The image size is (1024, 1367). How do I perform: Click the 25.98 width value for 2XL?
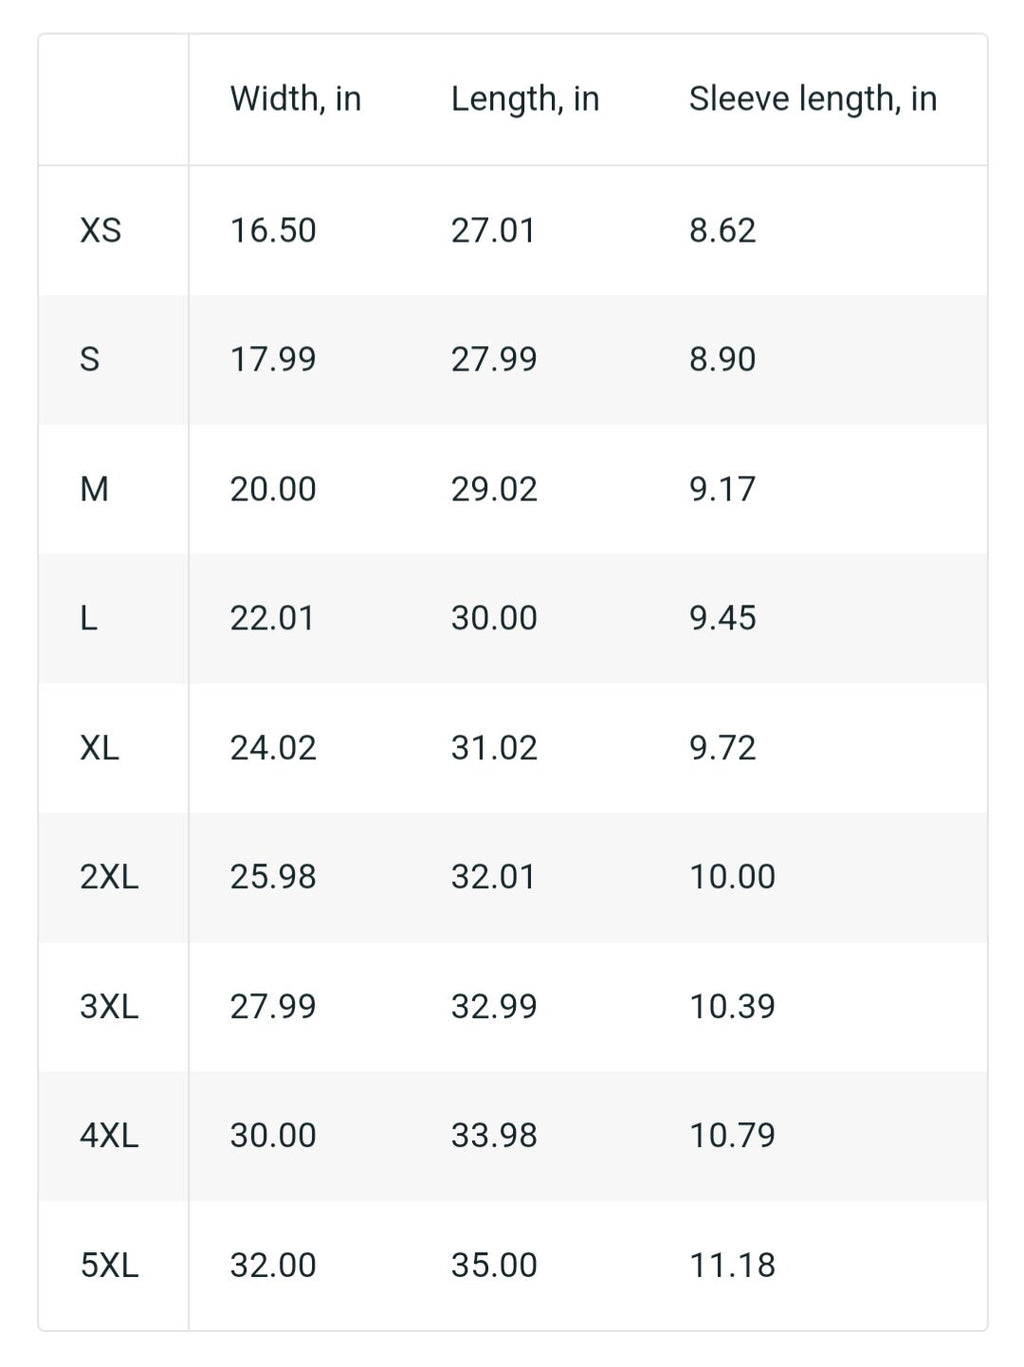pos(273,877)
